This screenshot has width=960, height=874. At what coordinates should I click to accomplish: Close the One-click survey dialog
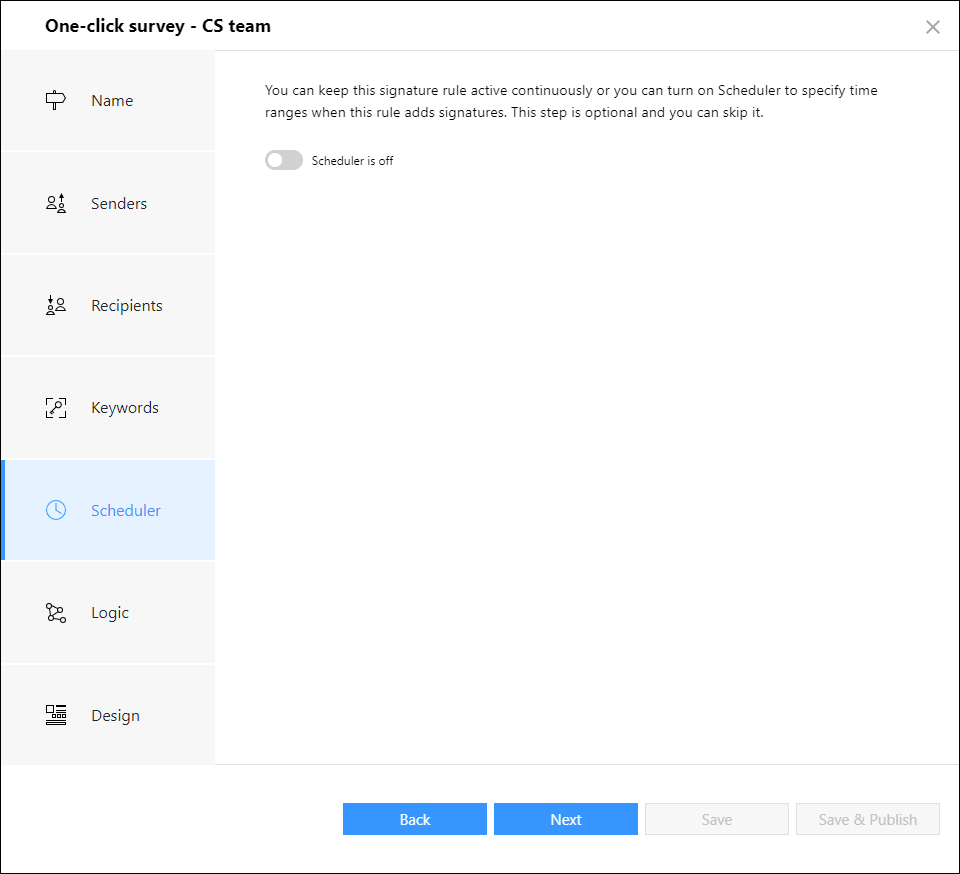pyautogui.click(x=932, y=27)
